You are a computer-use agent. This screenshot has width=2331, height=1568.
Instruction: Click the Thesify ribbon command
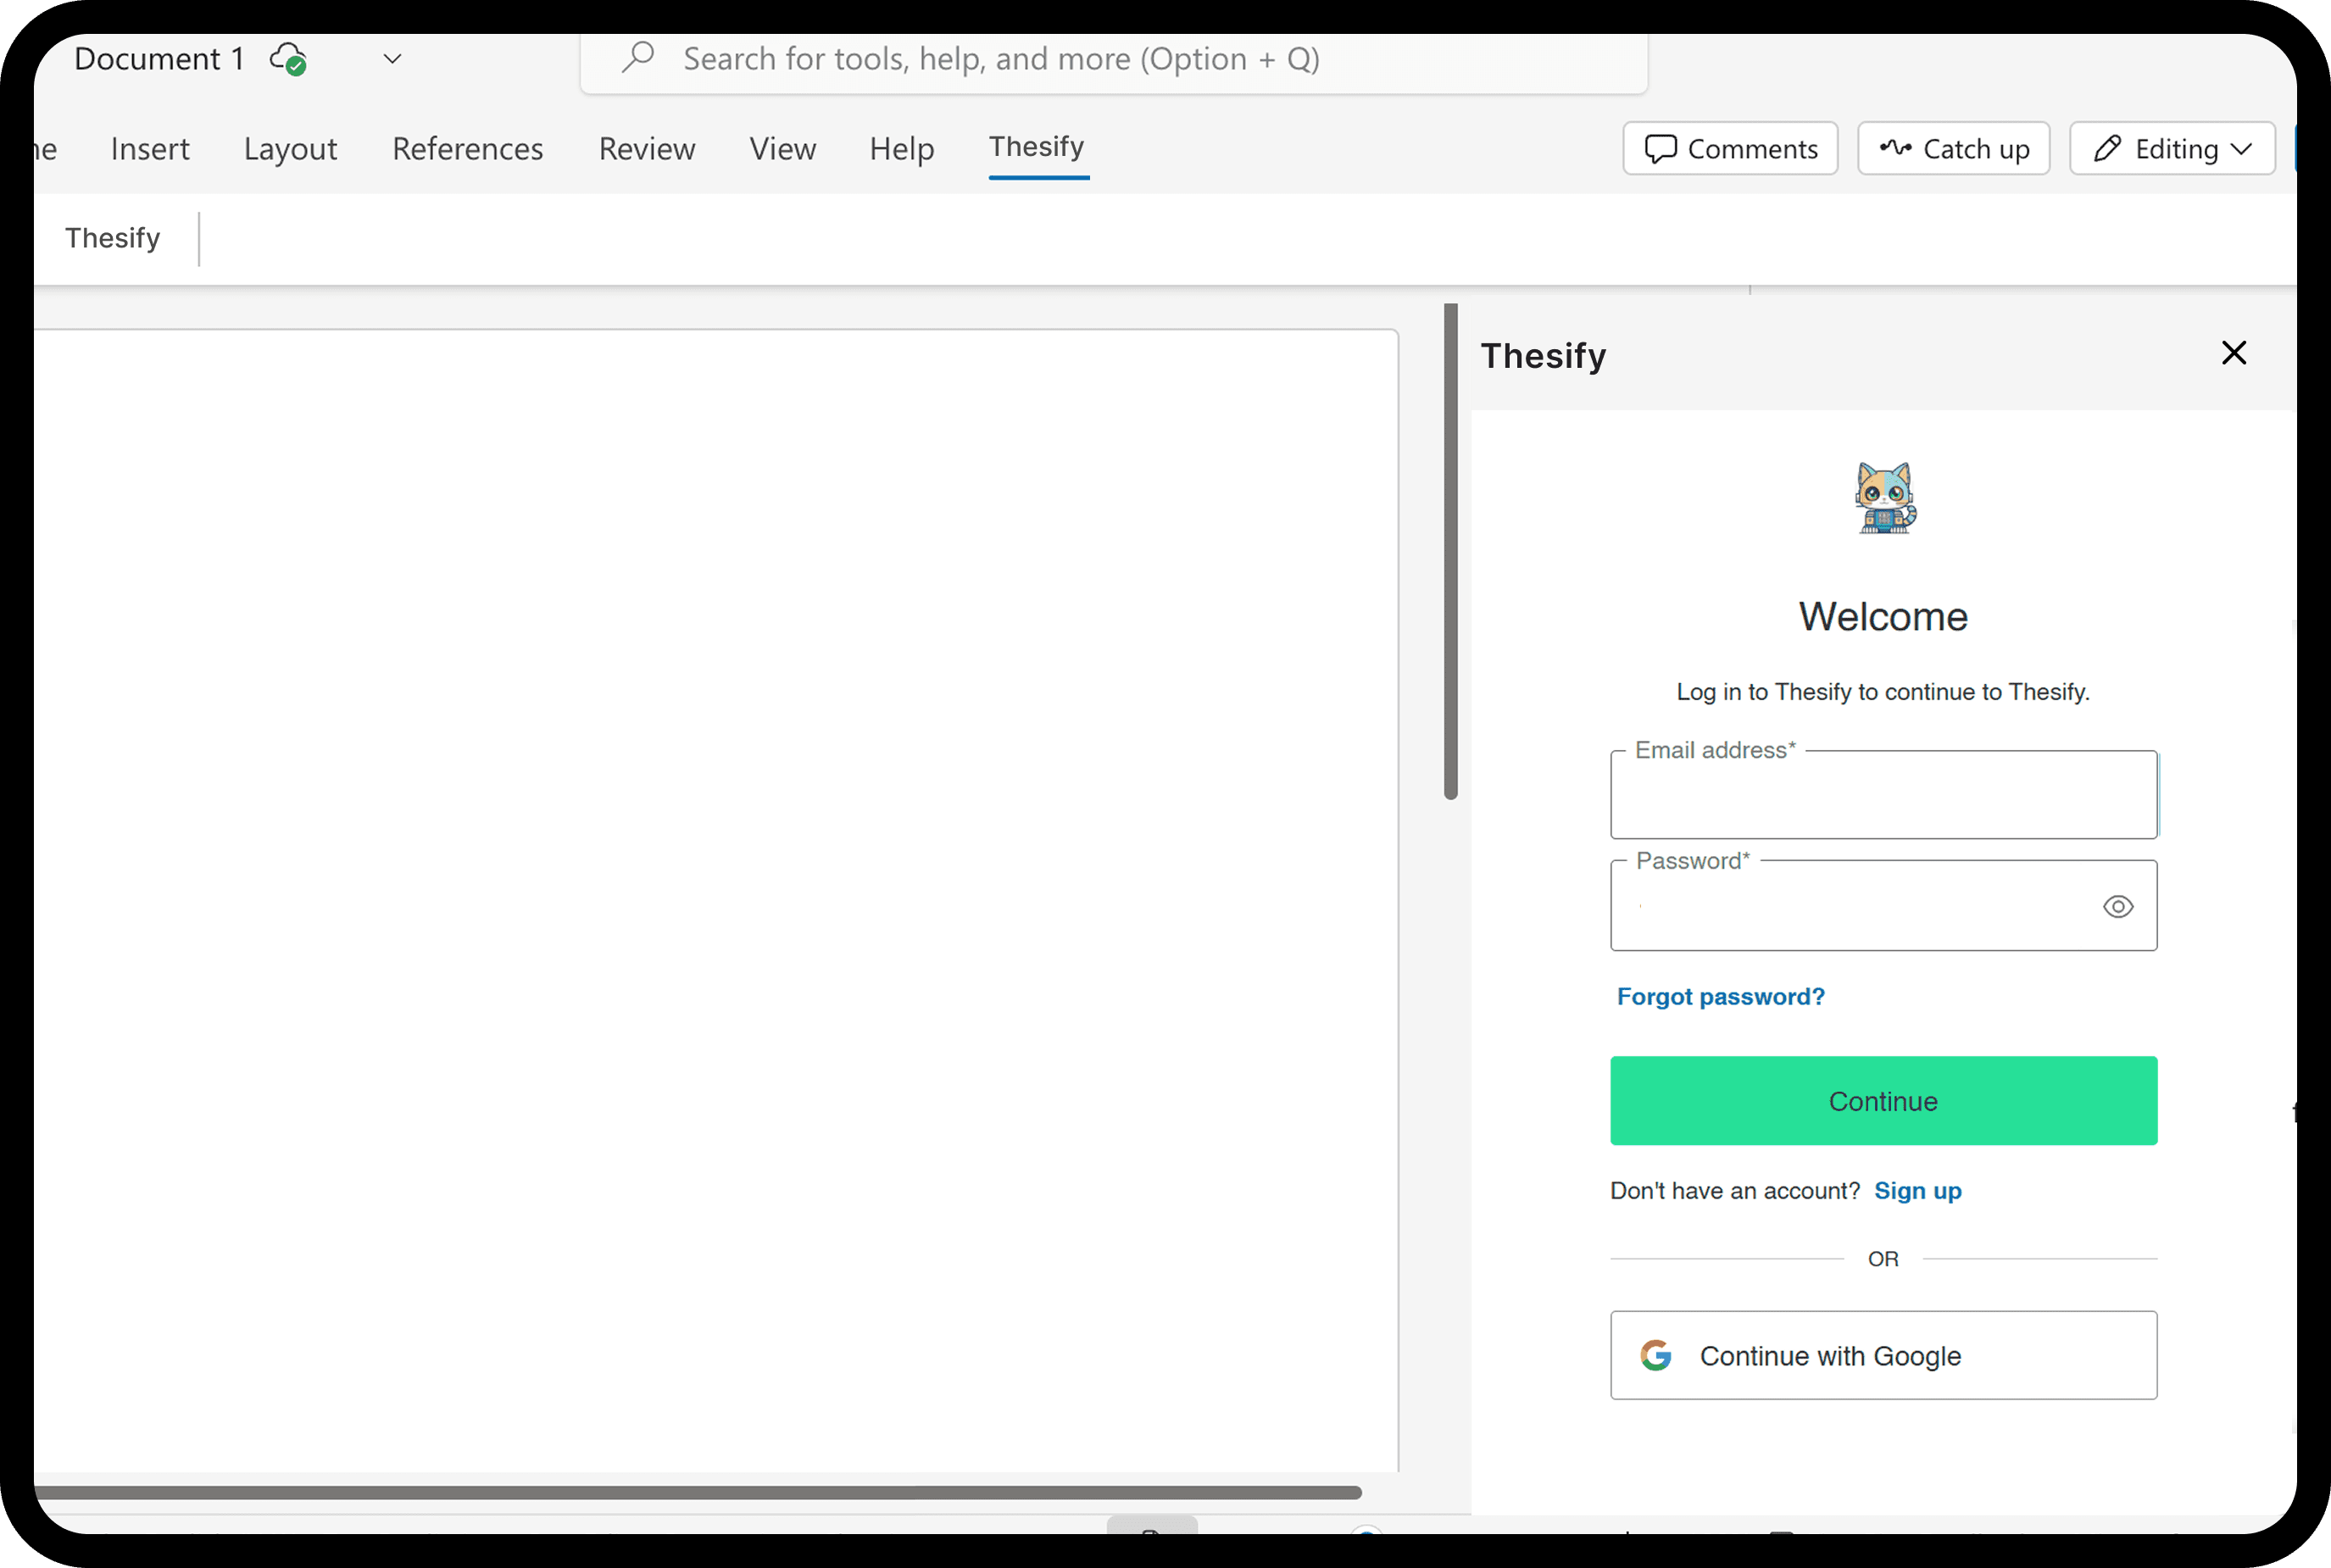coord(113,238)
